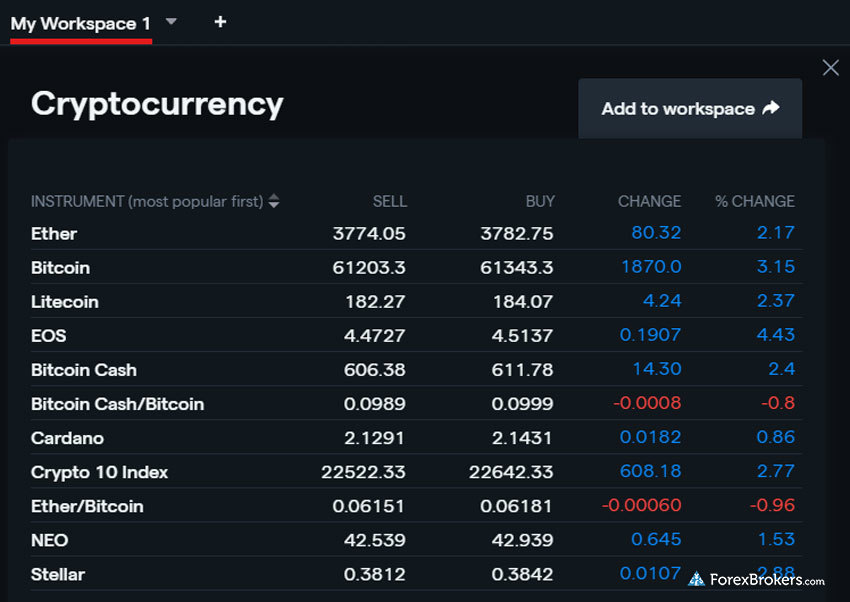850x602 pixels.
Task: Close the Cryptocurrency panel with X
Action: 830,68
